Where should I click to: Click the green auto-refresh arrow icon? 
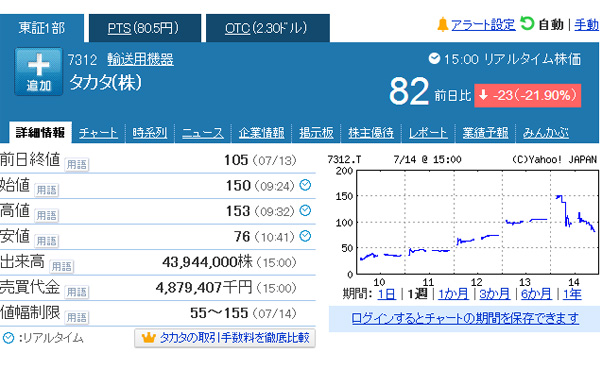coord(527,24)
